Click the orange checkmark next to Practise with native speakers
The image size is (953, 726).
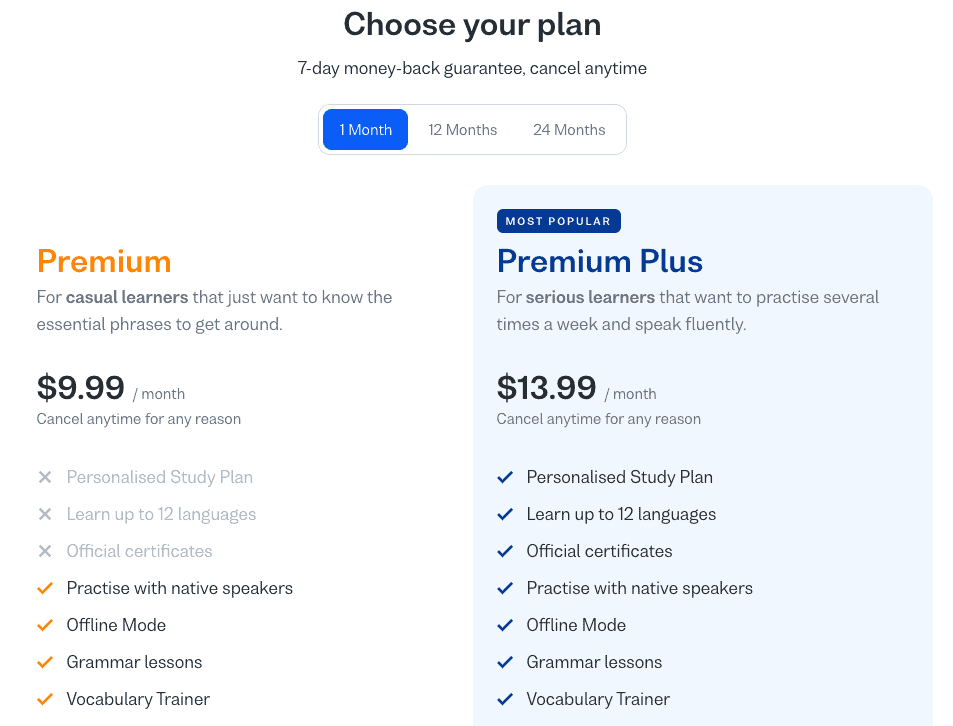pyautogui.click(x=45, y=589)
